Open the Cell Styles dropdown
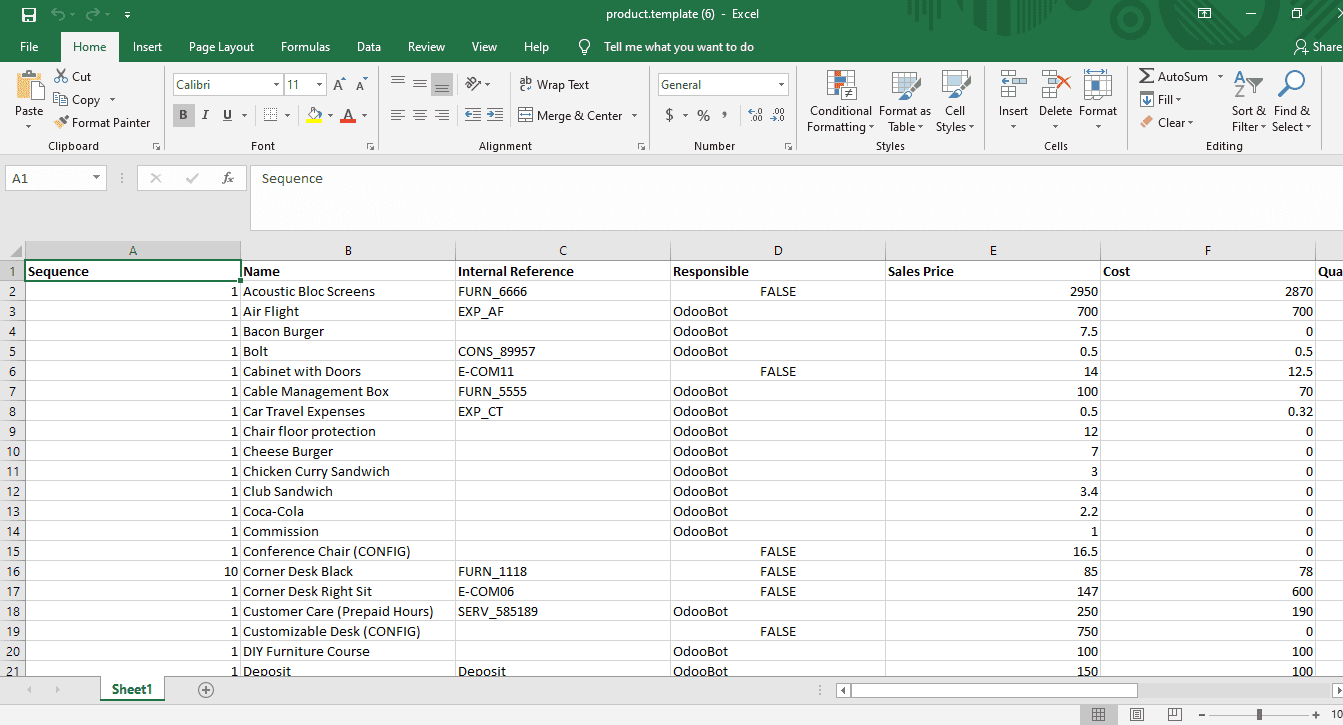Screen dimensions: 1343x725 tap(955, 100)
